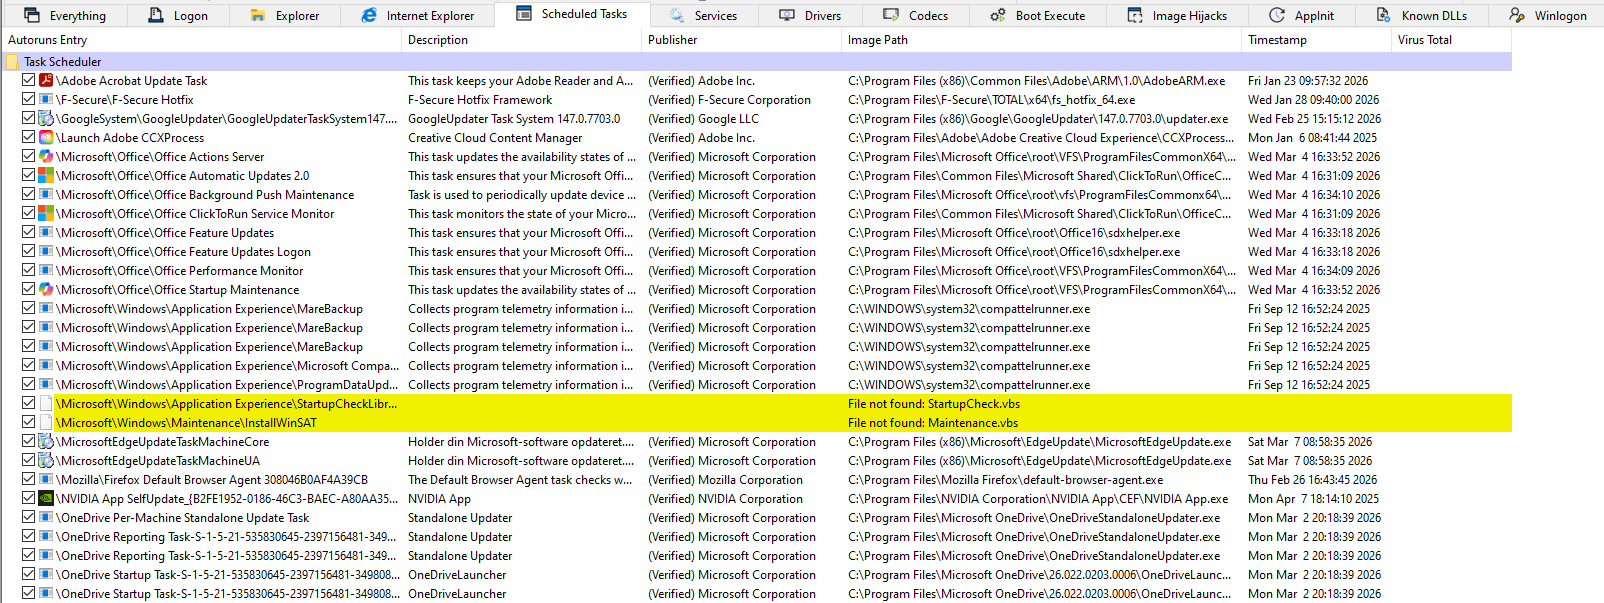
Task: Uncheck Office Automatic Updates 2.0 entry
Action: pos(28,175)
